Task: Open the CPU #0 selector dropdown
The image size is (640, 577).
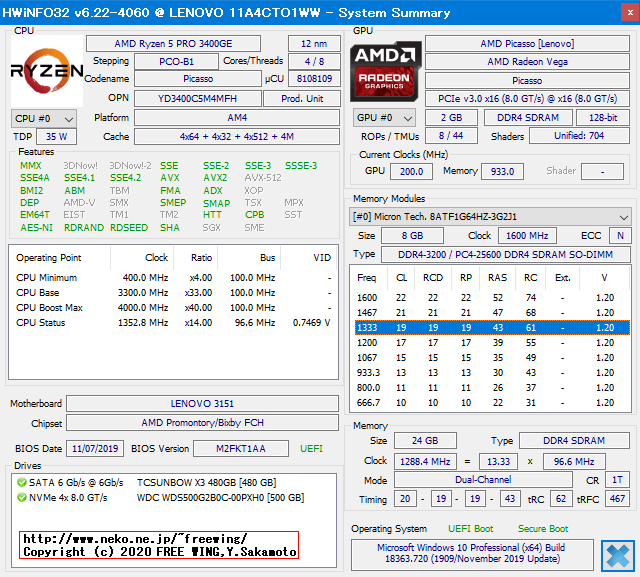Action: 44,118
